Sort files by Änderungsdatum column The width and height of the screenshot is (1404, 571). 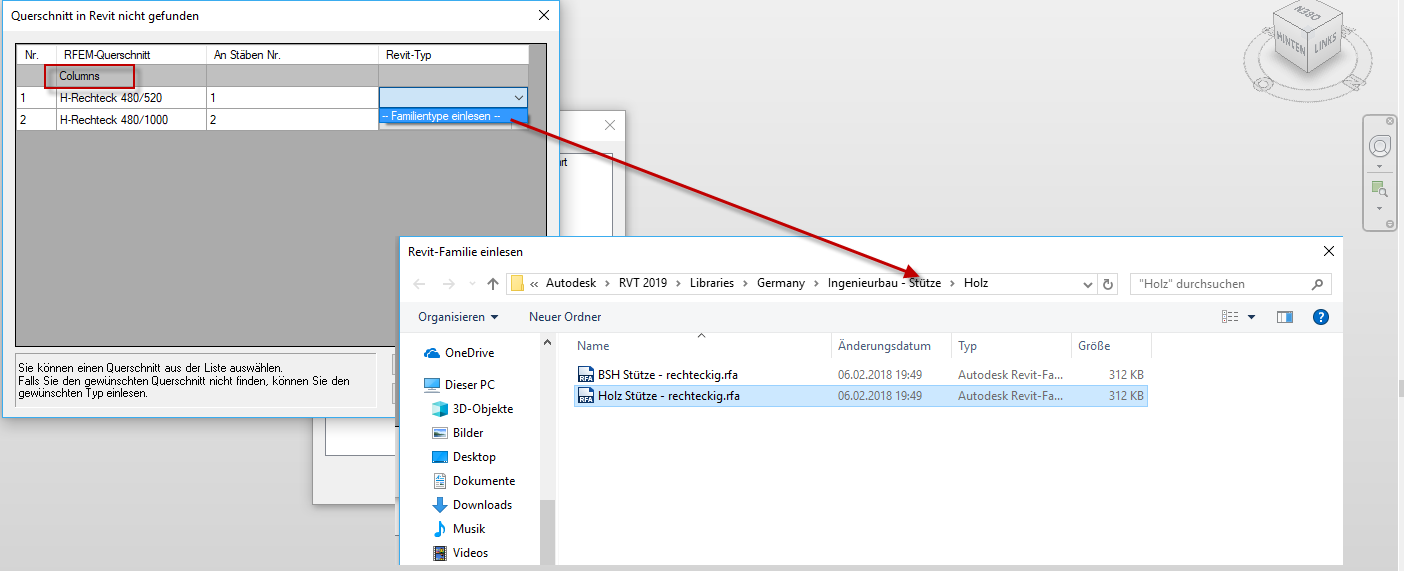click(x=892, y=346)
